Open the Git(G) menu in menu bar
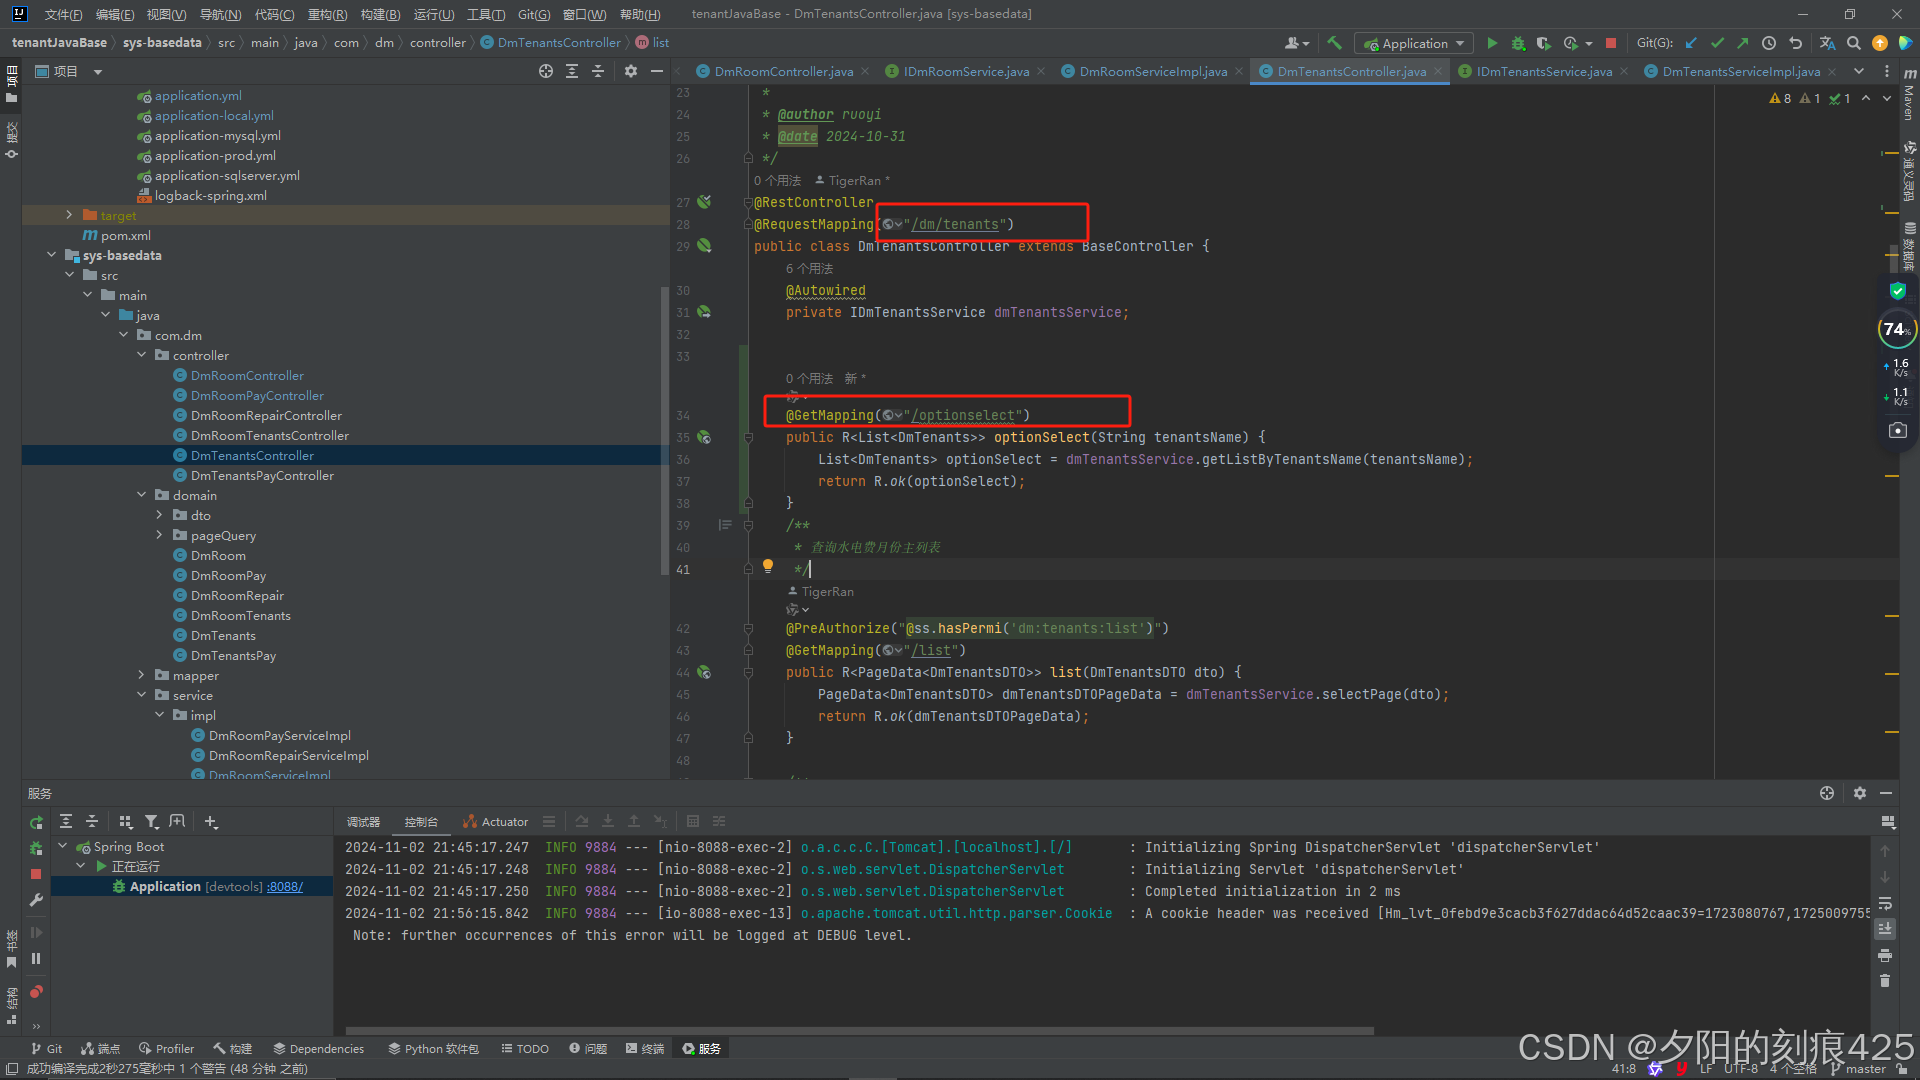 (534, 14)
